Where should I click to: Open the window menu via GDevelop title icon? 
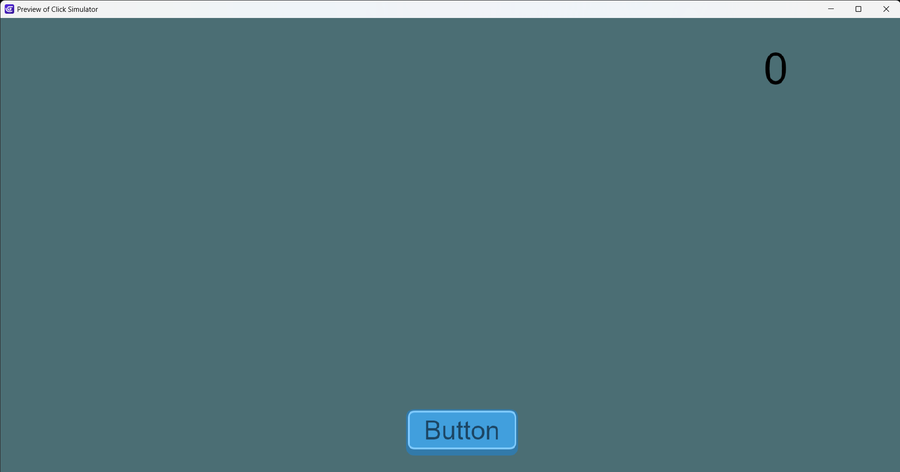tap(9, 9)
